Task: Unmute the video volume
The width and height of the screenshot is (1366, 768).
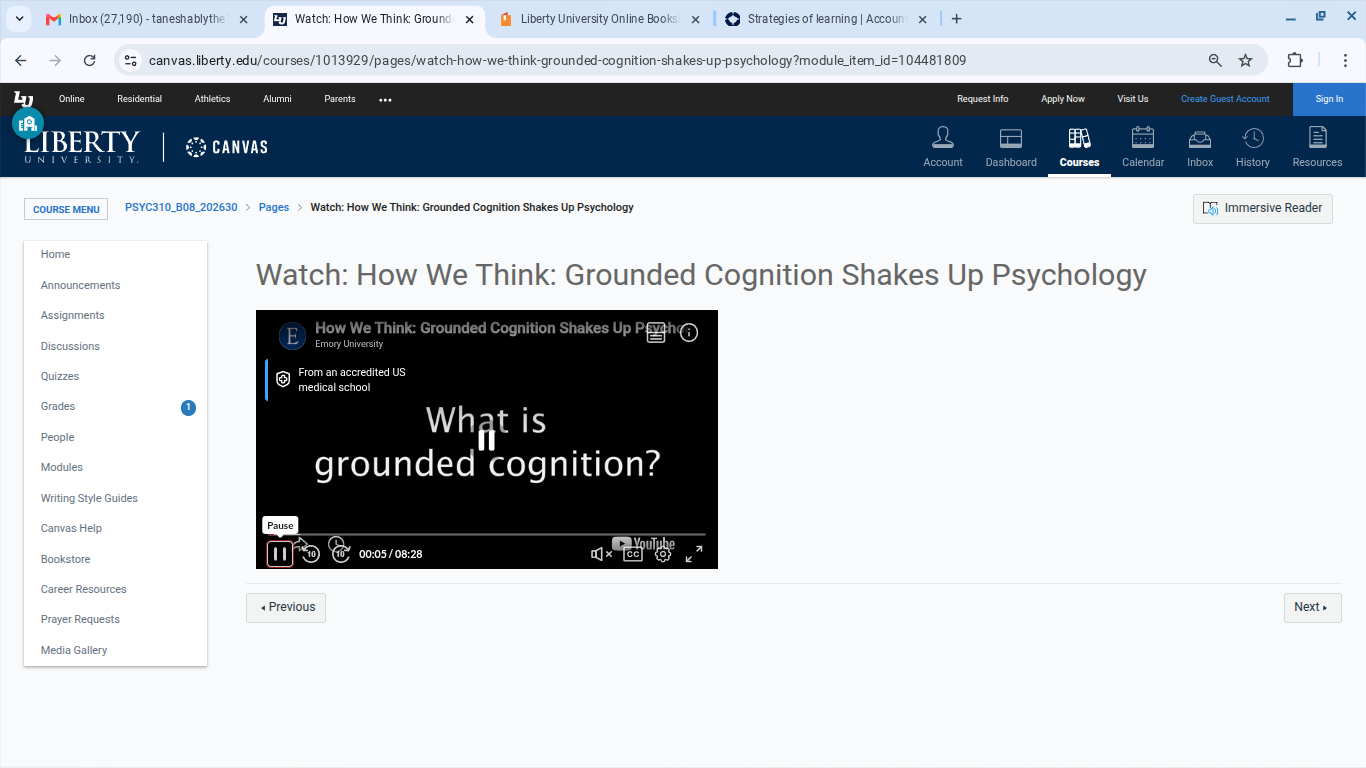Action: 601,554
